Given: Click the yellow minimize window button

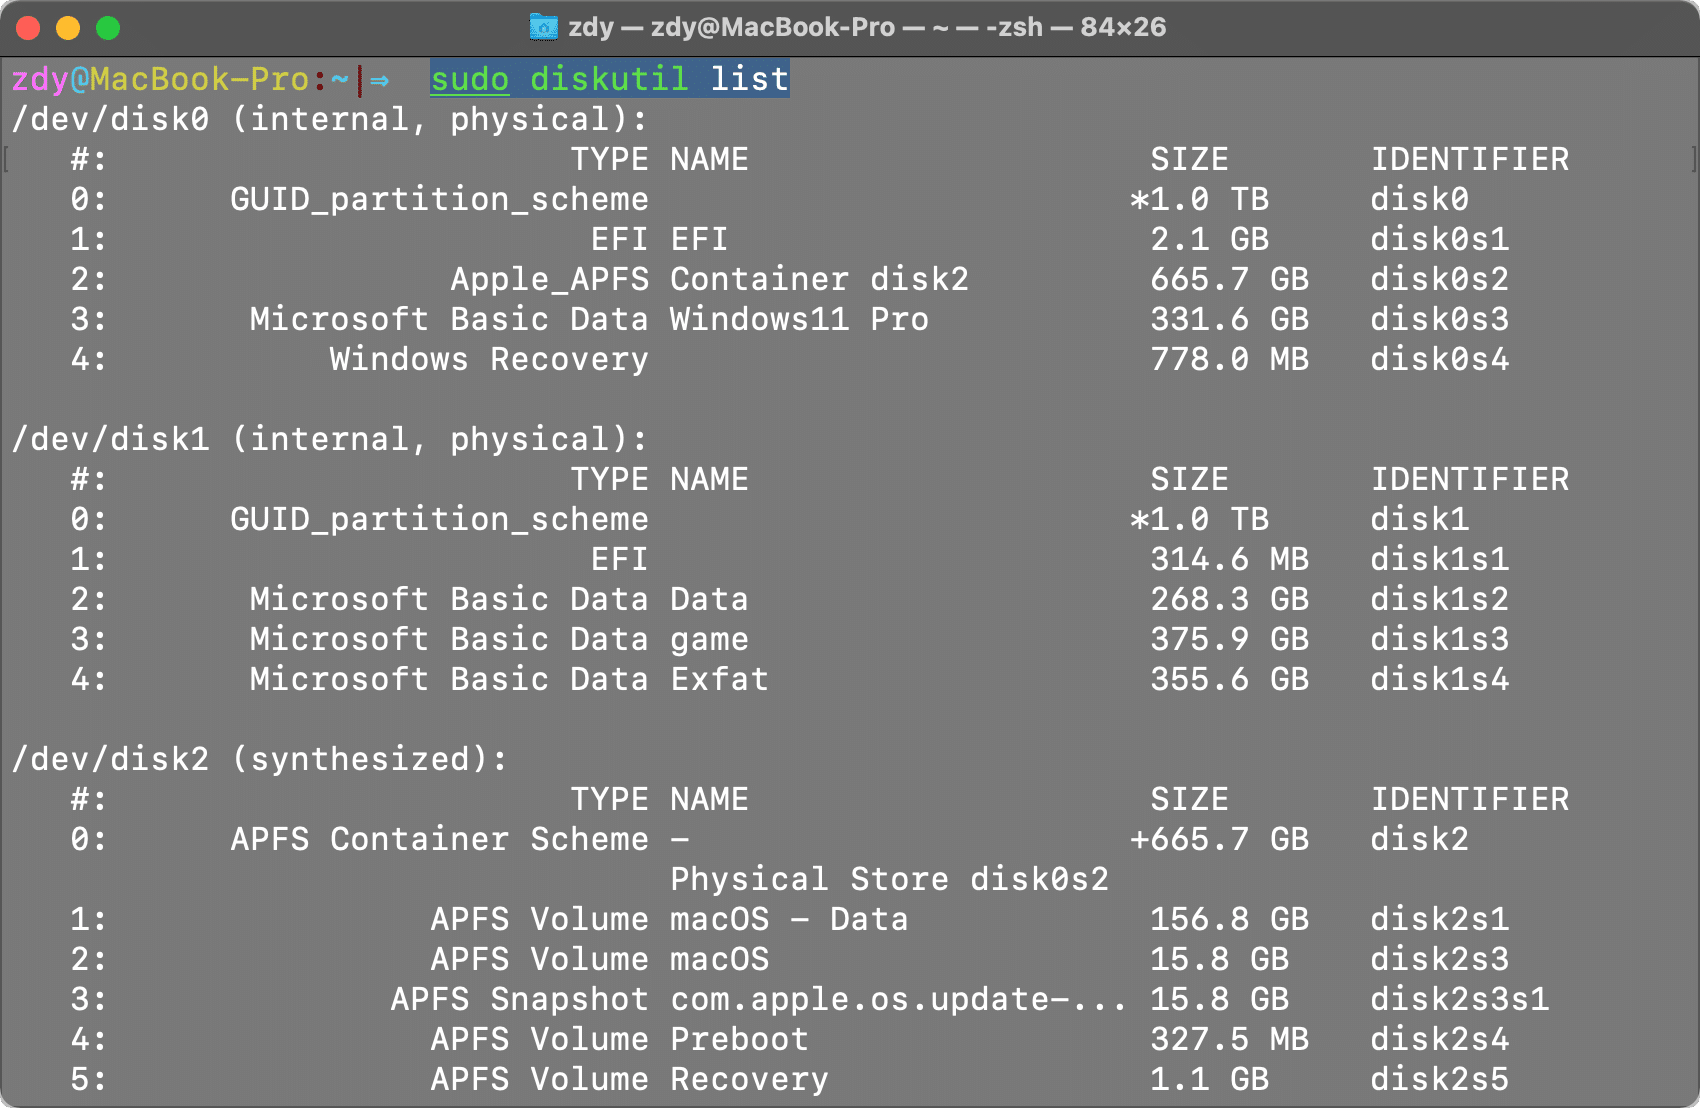Looking at the screenshot, I should pos(68,28).
